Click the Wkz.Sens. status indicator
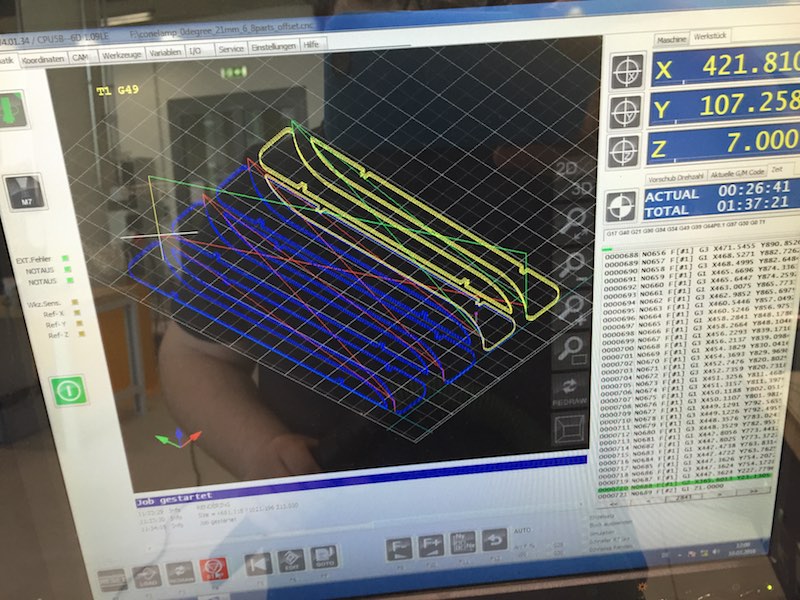 point(75,302)
